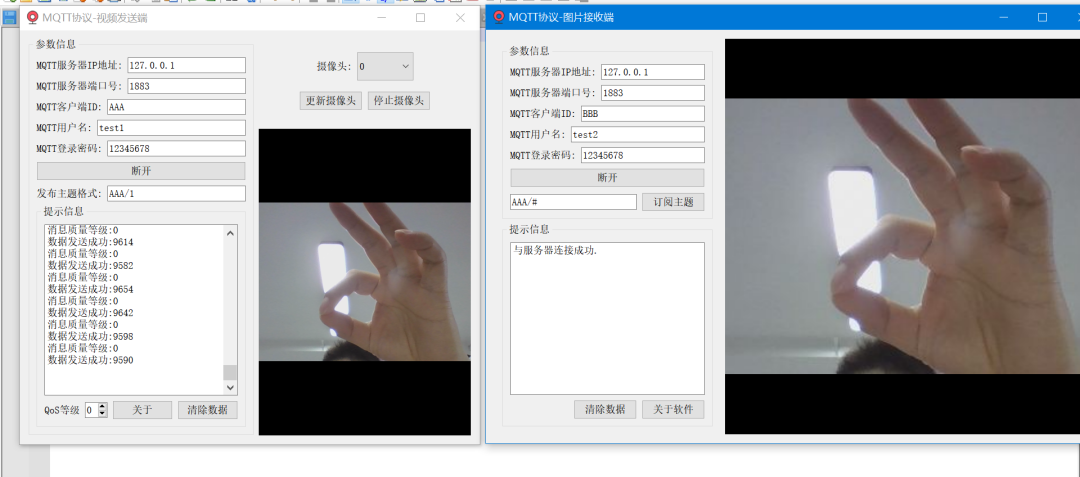Click the 更新摄像头 button

[x=331, y=100]
